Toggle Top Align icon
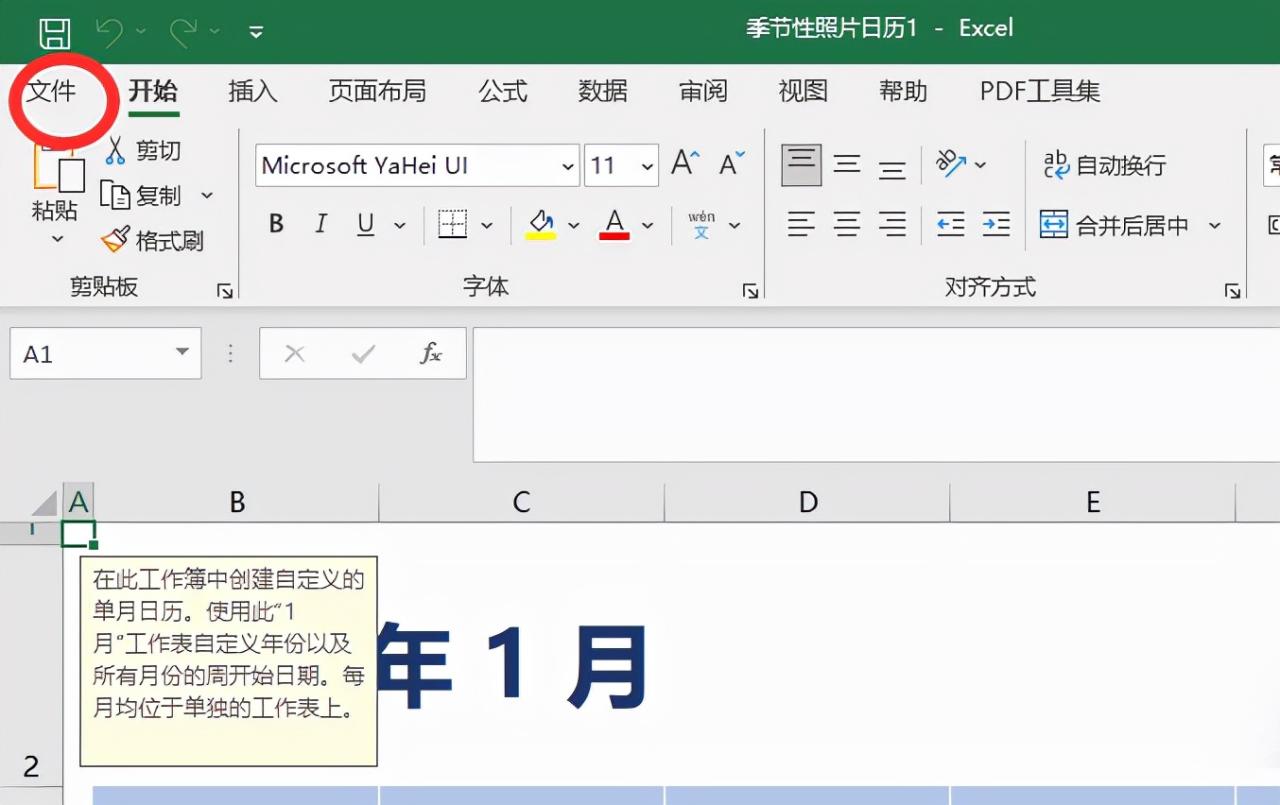Viewport: 1280px width, 805px height. [x=801, y=165]
